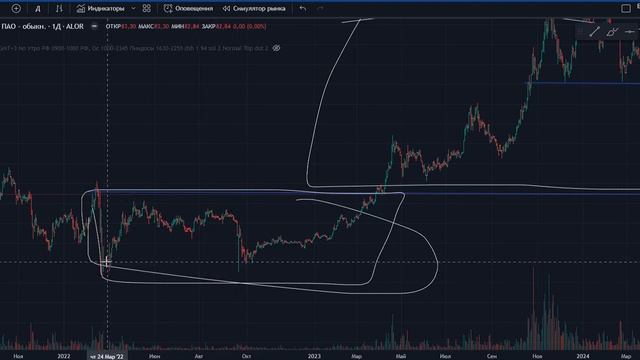Expand the indicators favorites dropdown arrow
The width and height of the screenshot is (640, 360).
click(133, 8)
